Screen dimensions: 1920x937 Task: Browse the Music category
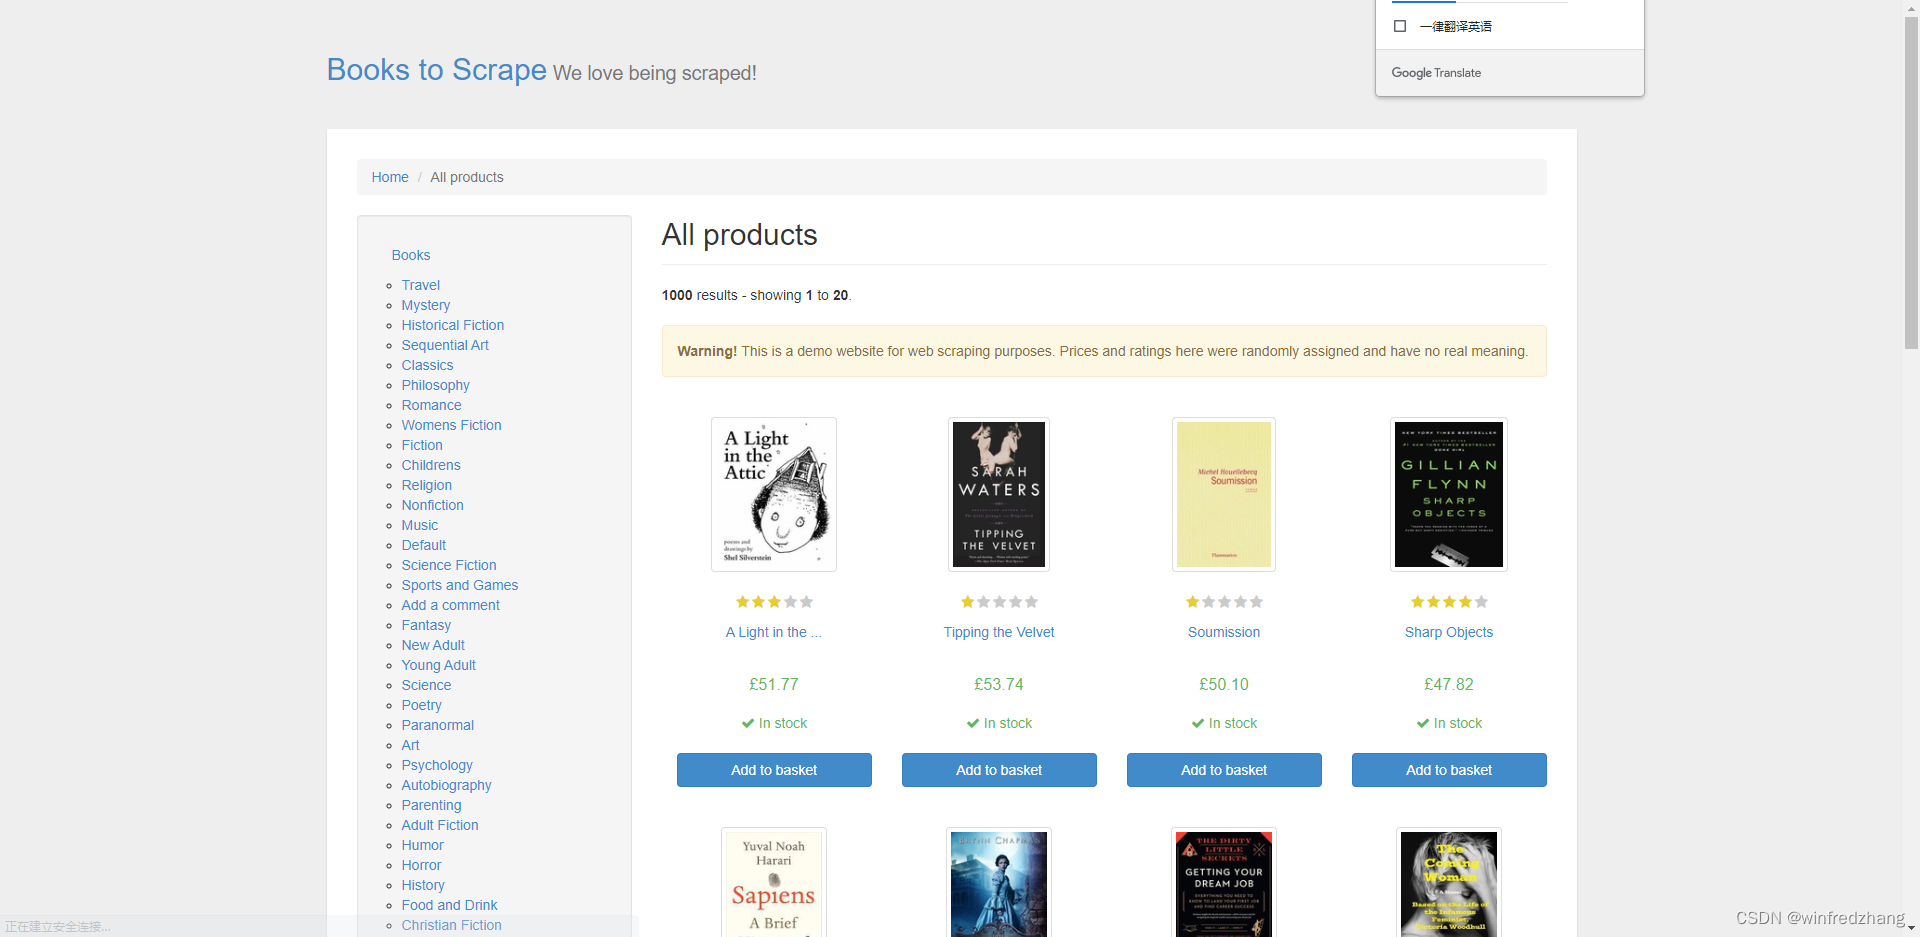pyautogui.click(x=420, y=525)
